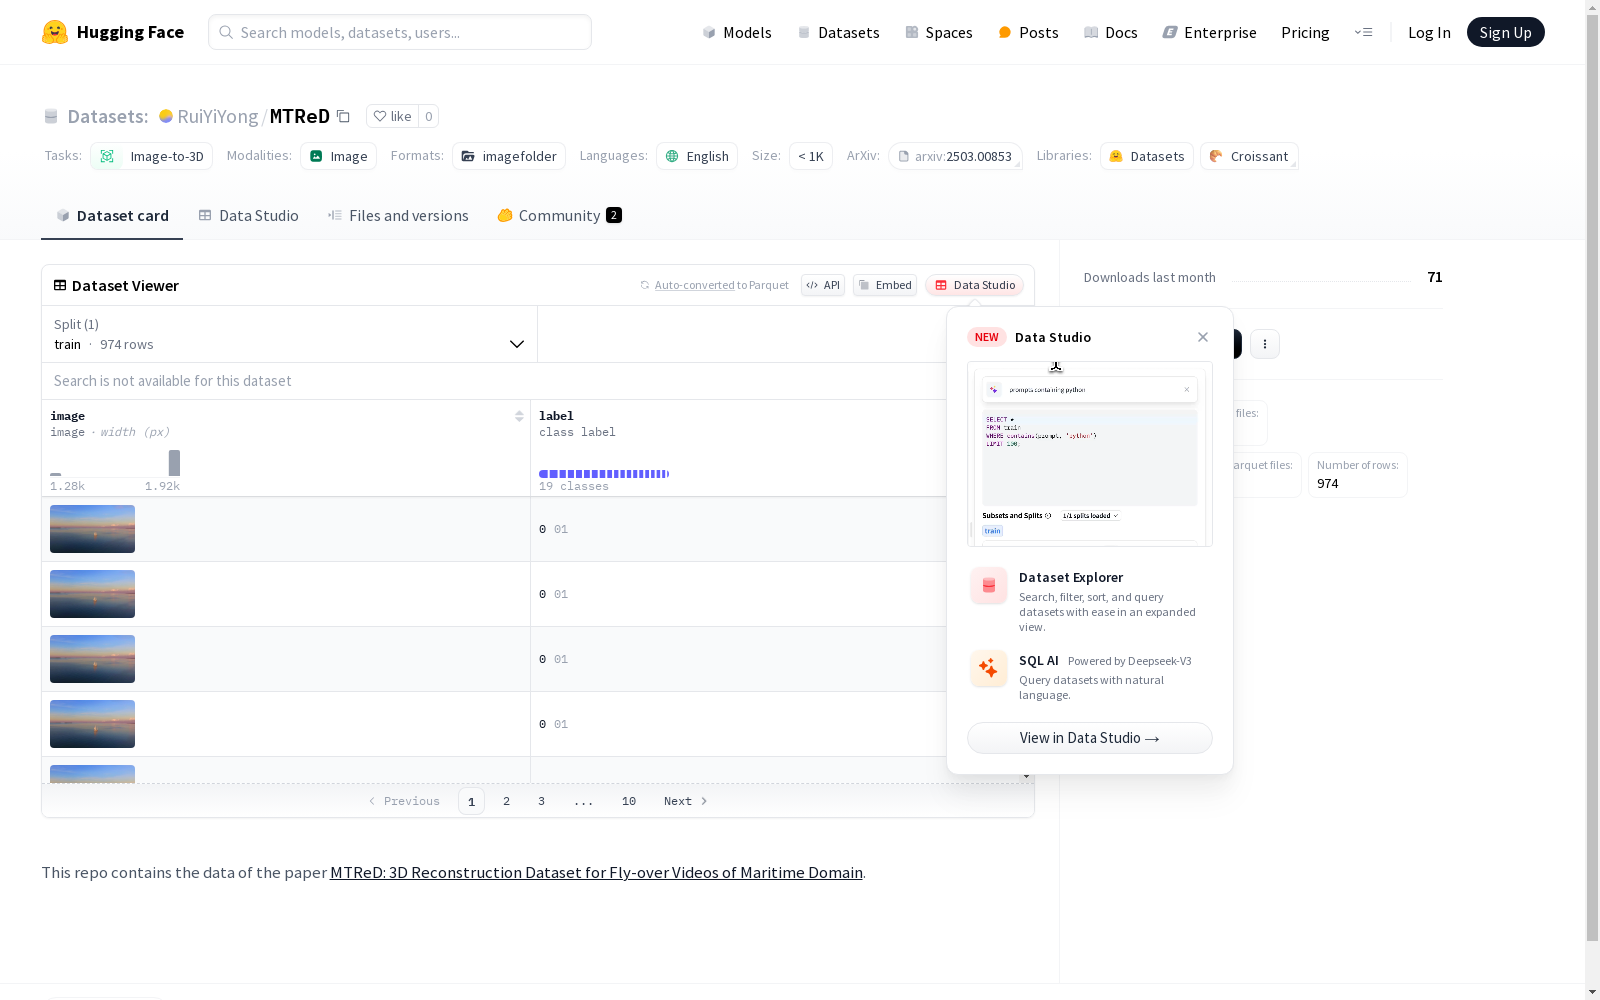
Task: Expand the train split dropdown
Action: (290, 334)
